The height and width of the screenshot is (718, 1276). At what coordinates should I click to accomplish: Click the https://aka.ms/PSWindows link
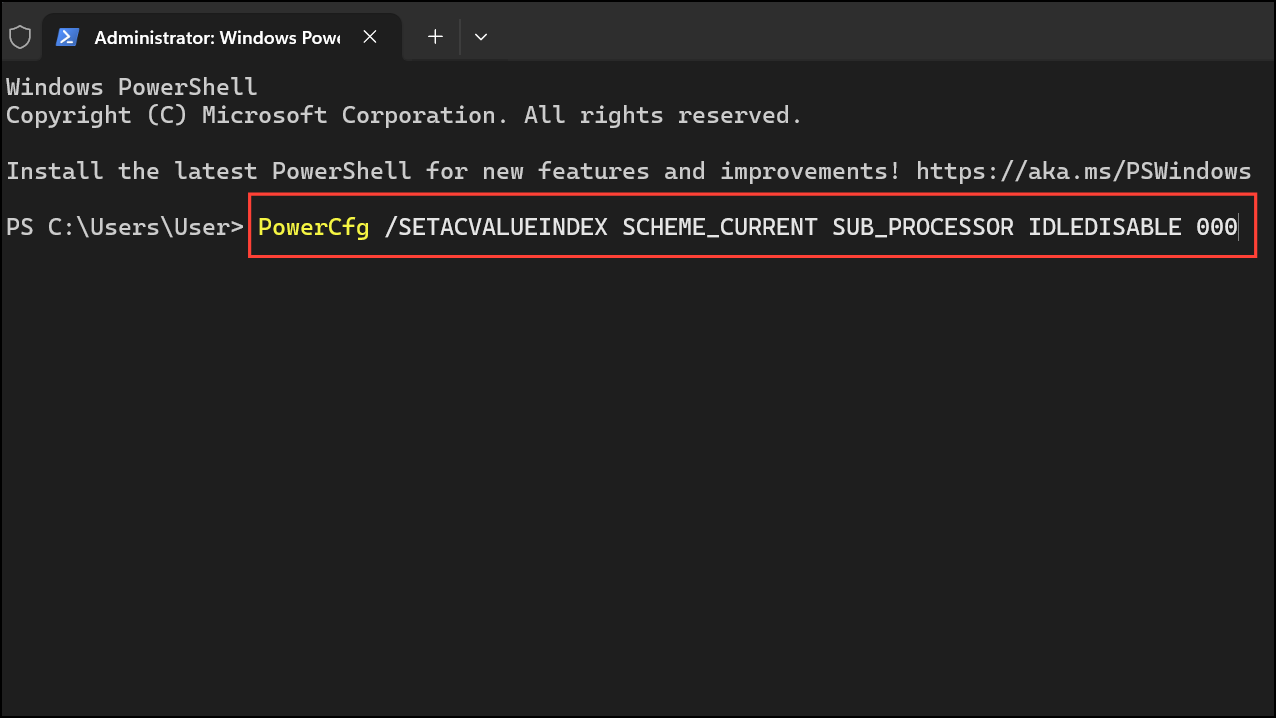tap(1083, 171)
